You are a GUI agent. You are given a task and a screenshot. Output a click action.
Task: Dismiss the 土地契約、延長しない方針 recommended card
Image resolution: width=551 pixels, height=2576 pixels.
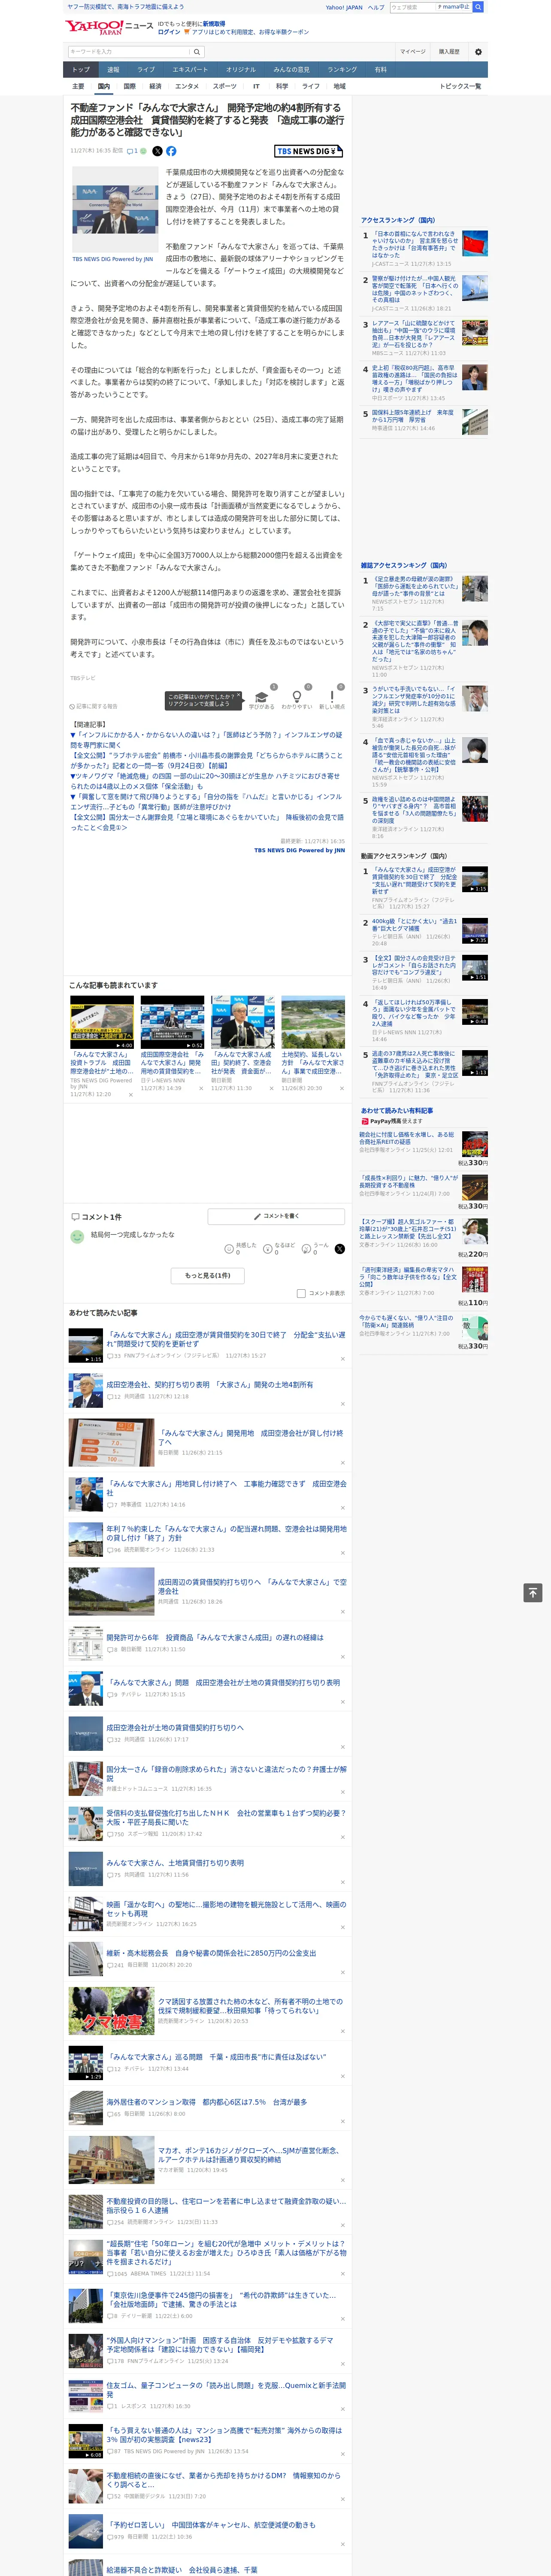pyautogui.click(x=342, y=1088)
